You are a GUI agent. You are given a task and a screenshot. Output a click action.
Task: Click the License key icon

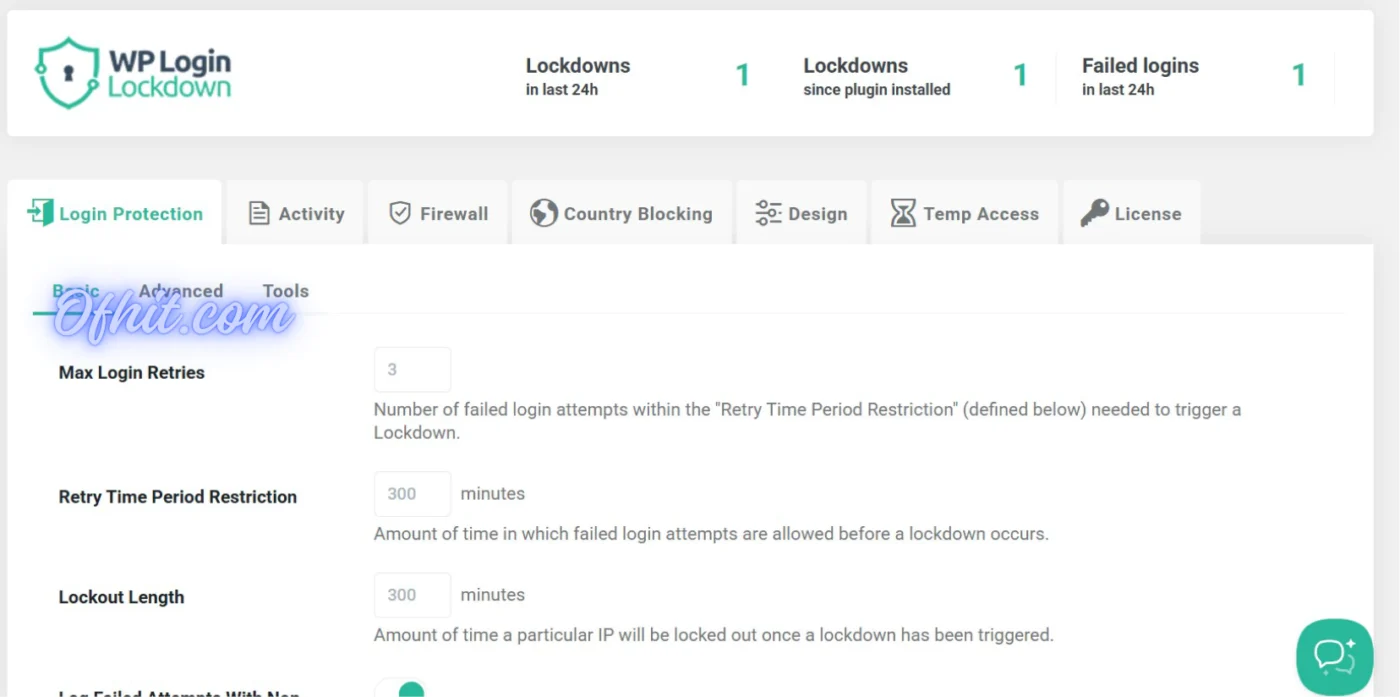click(1094, 213)
